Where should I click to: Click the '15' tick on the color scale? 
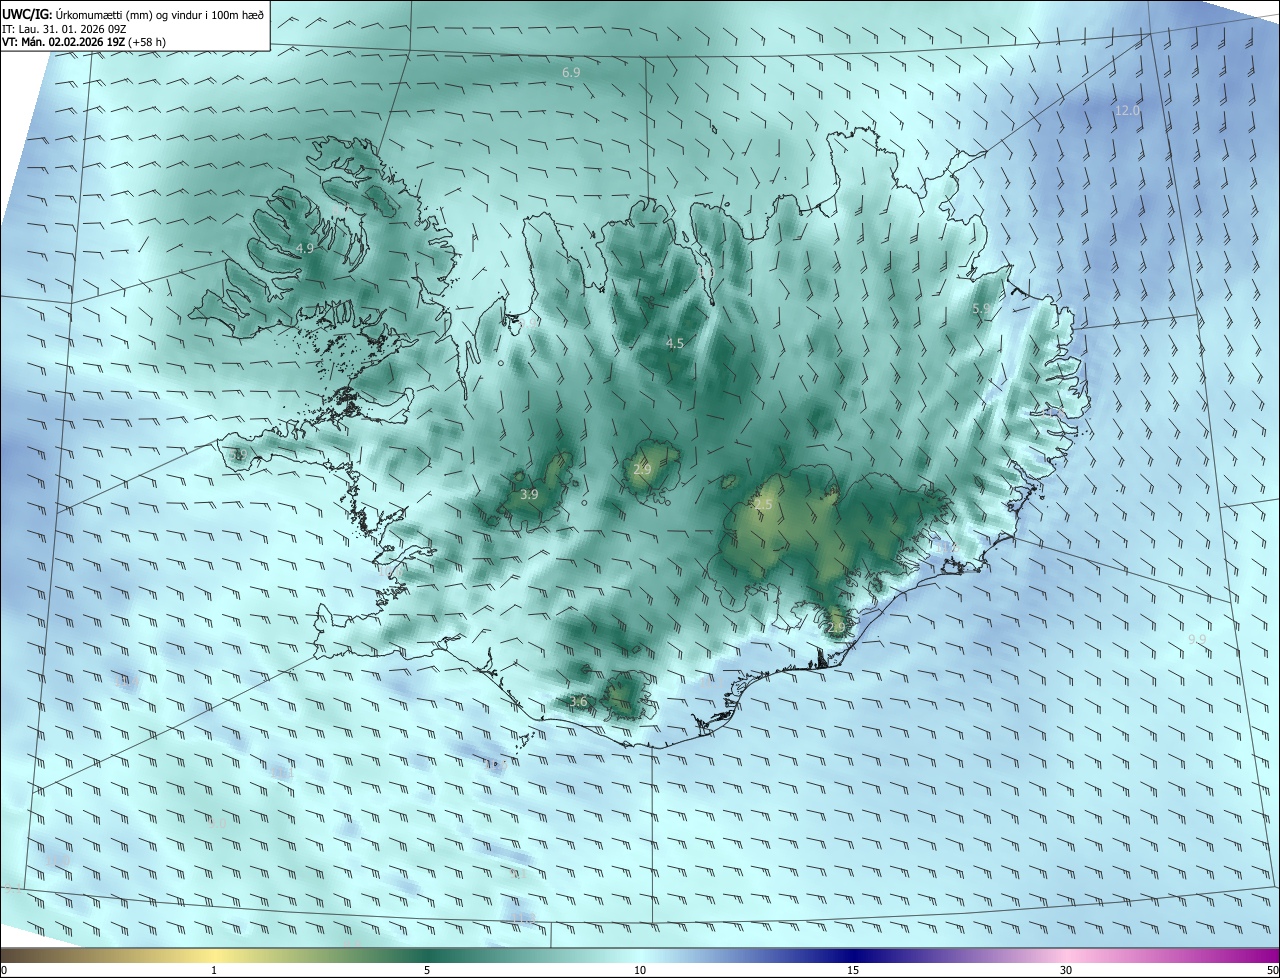pos(853,970)
